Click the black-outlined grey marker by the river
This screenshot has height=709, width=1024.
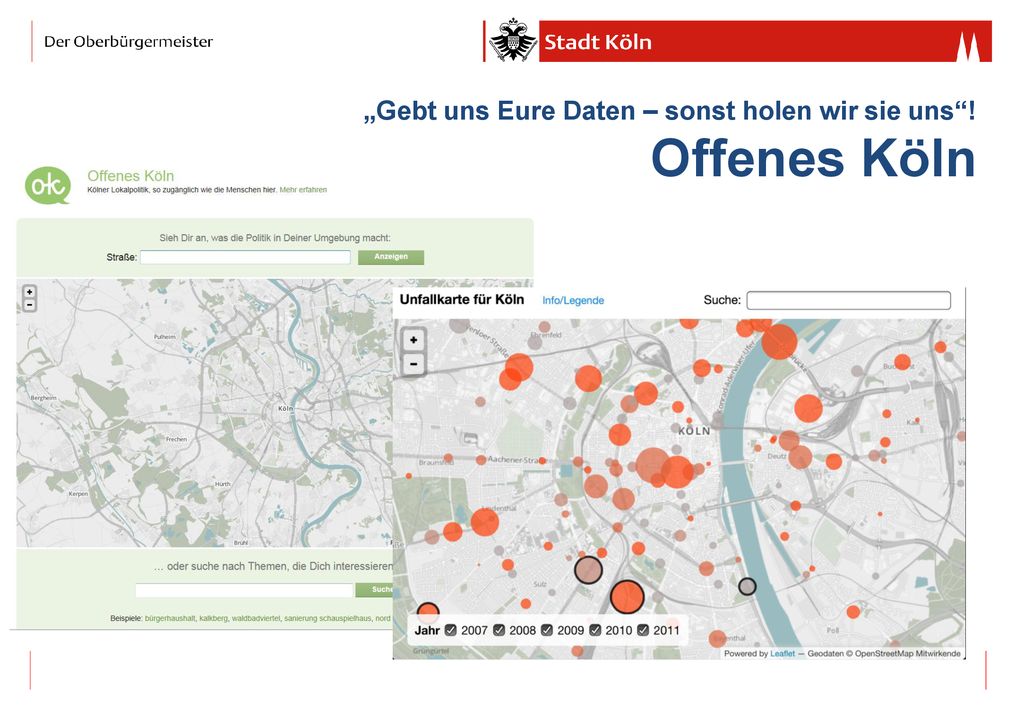point(747,586)
